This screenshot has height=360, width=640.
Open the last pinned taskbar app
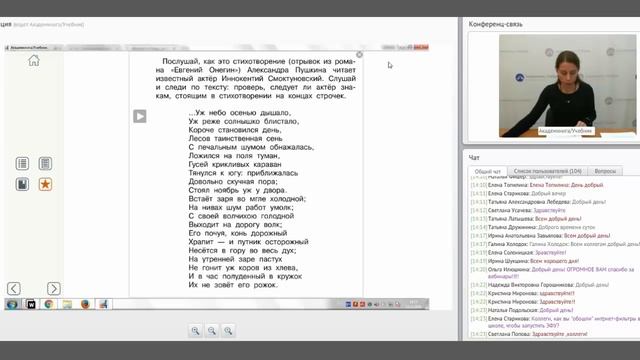point(103,304)
